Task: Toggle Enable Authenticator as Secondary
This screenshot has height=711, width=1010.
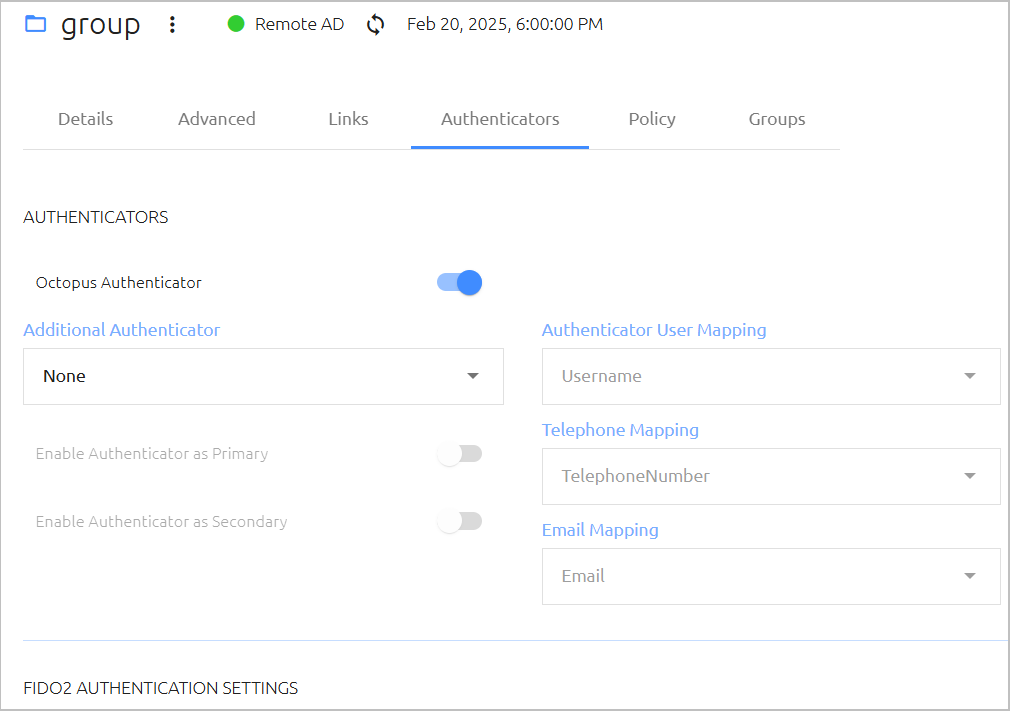Action: pyautogui.click(x=459, y=521)
